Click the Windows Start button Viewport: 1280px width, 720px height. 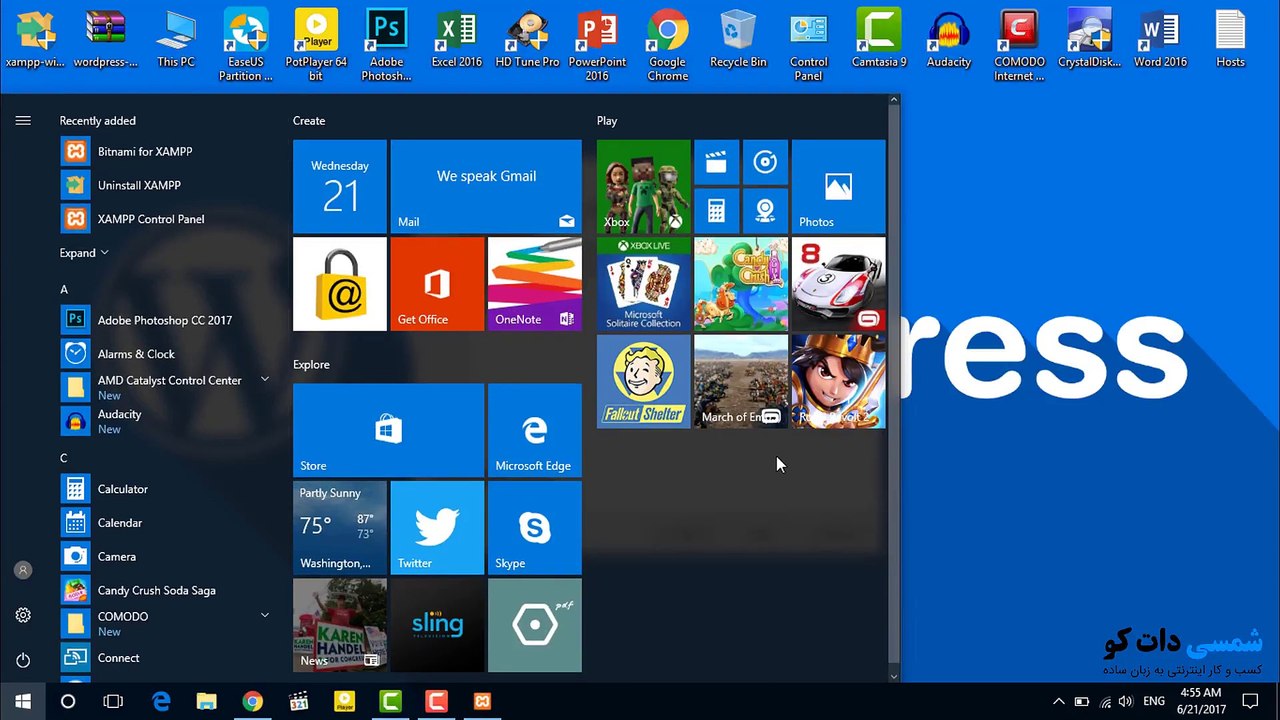point(23,702)
